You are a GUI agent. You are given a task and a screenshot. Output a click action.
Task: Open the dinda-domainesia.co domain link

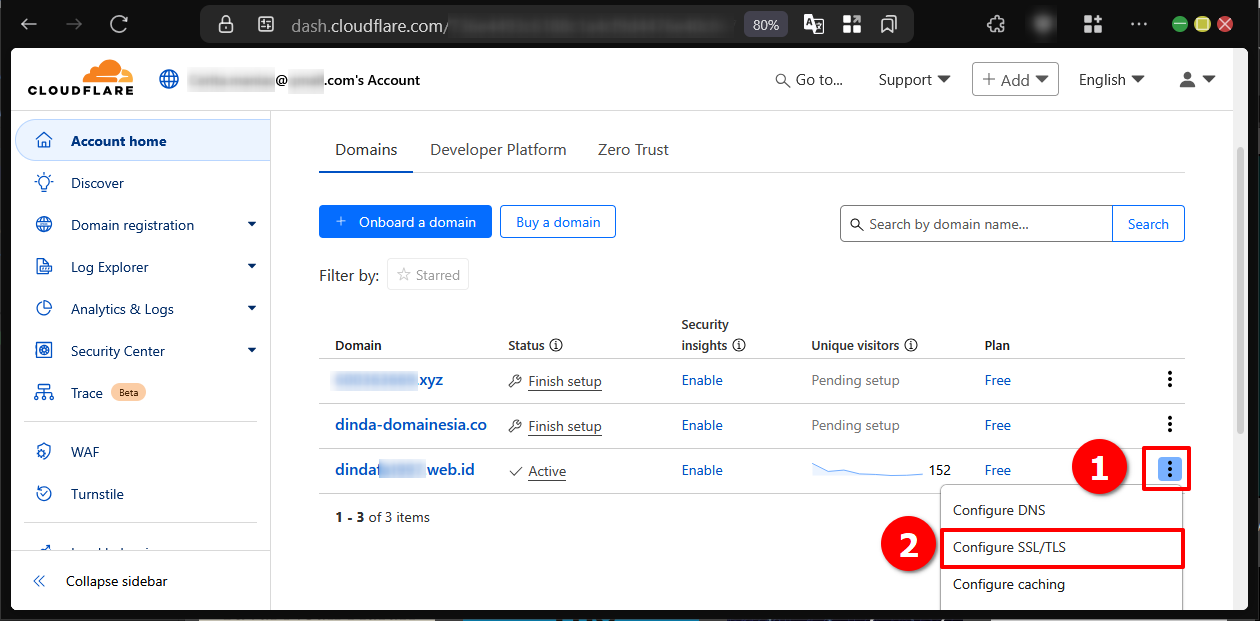pos(411,425)
